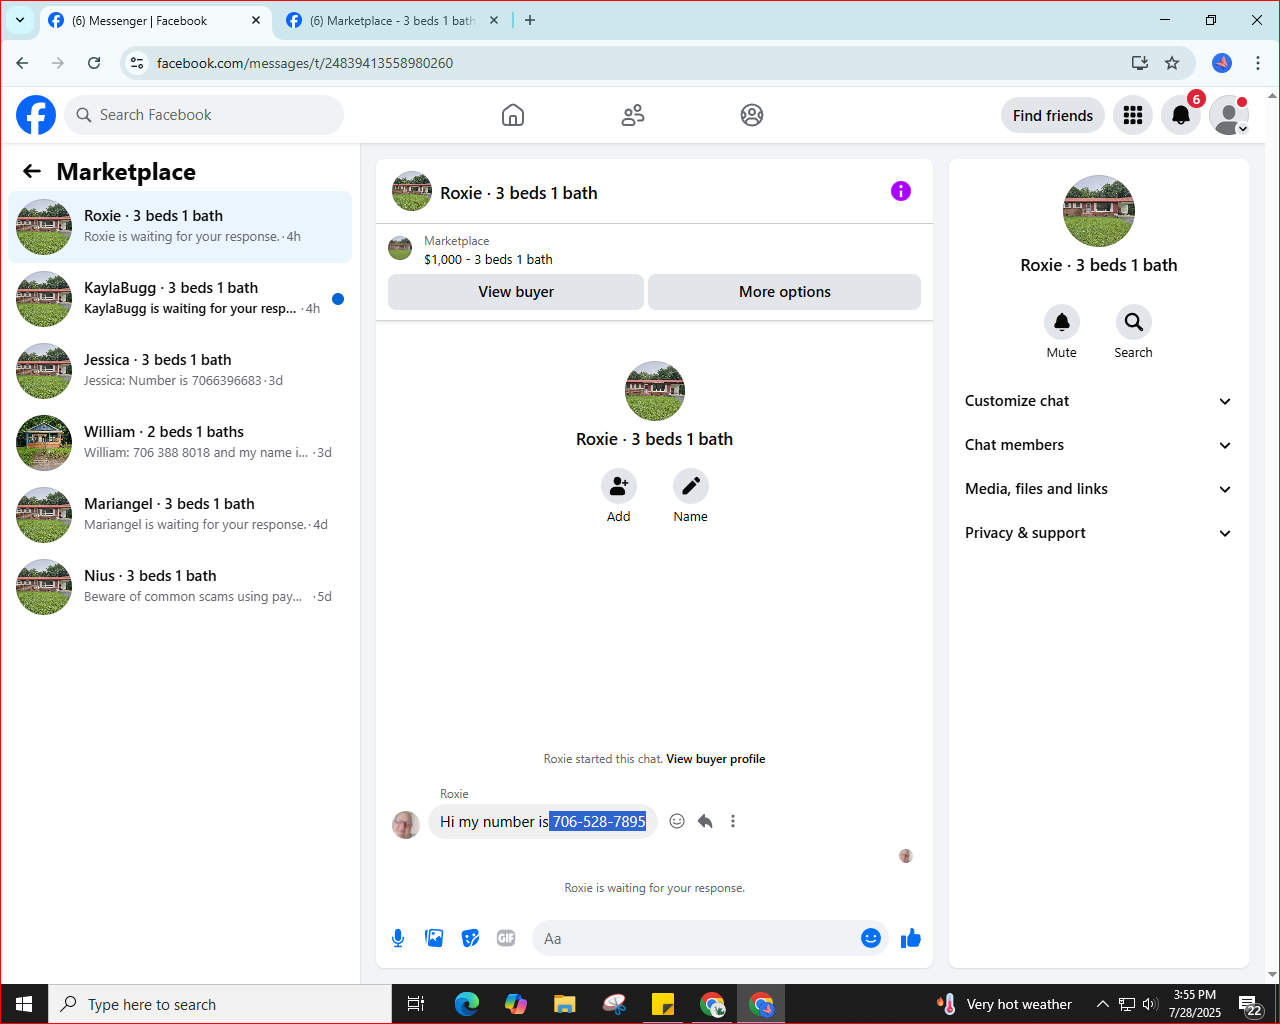The image size is (1280, 1024).
Task: Click the Add people icon
Action: tap(619, 486)
